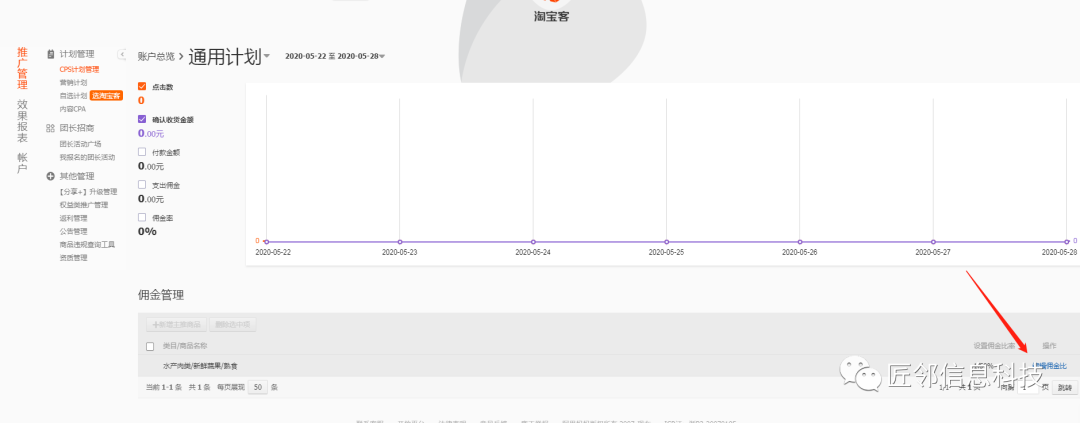Uncheck the 确认收货金额 checkbox

click(142, 119)
